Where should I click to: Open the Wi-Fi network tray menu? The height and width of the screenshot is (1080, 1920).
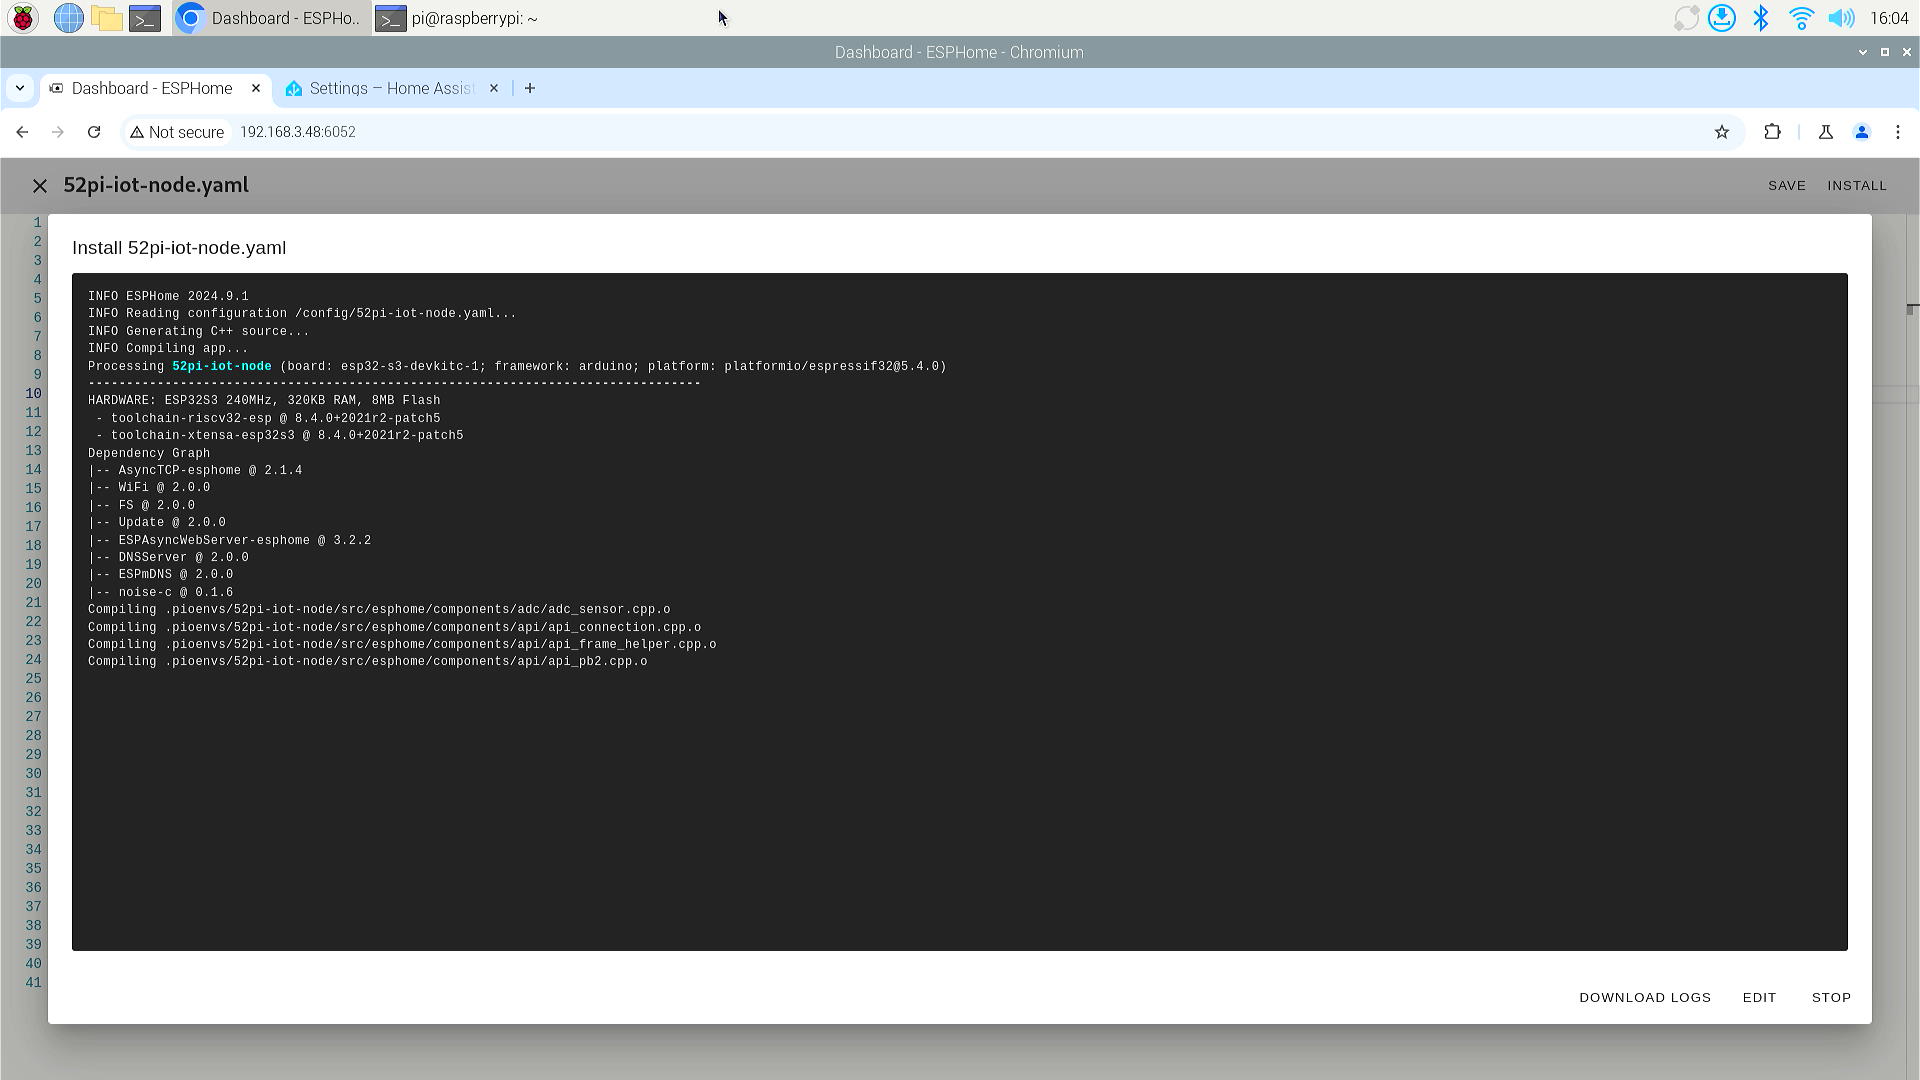tap(1801, 18)
